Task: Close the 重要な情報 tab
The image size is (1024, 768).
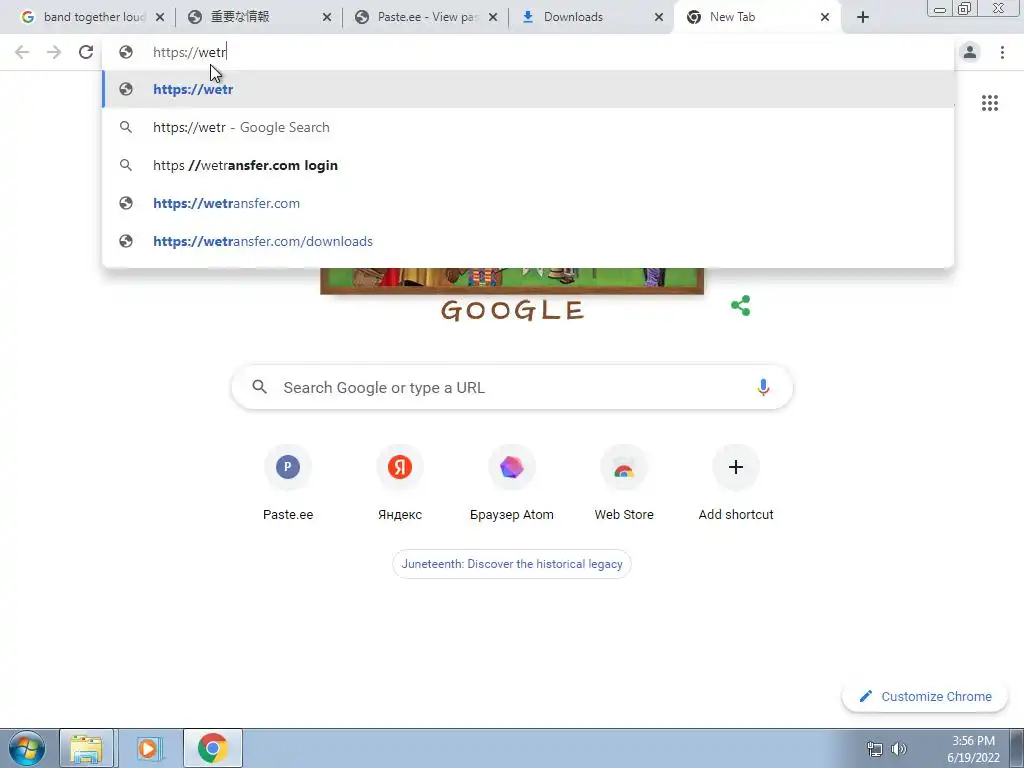Action: point(327,17)
